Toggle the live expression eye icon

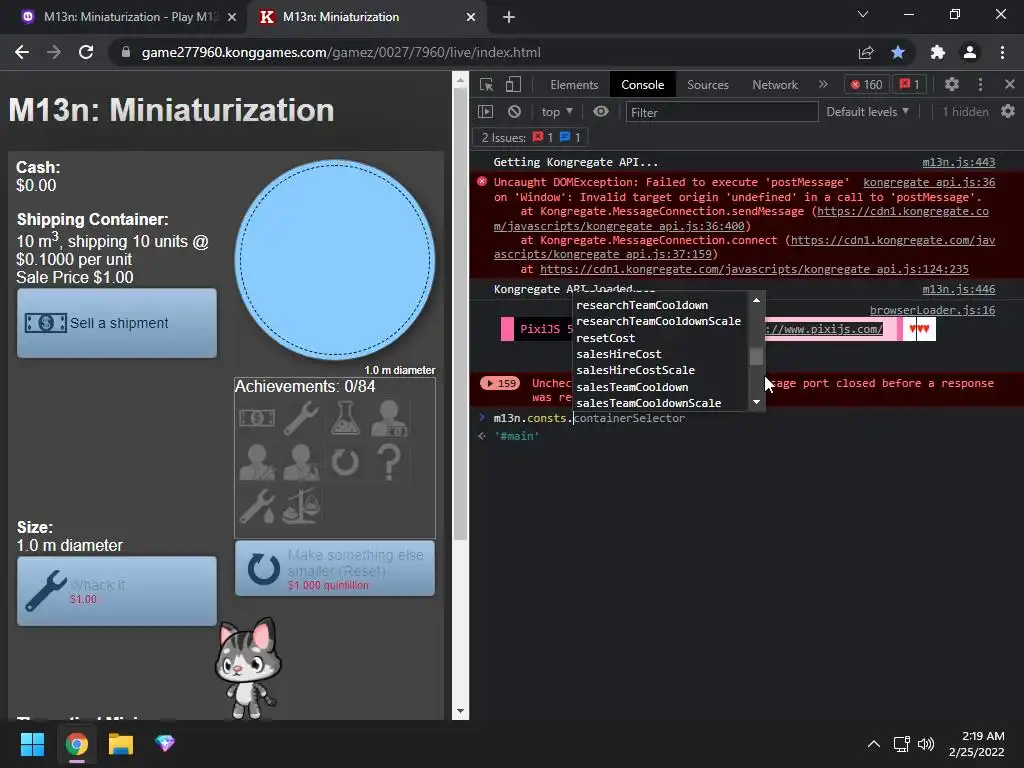coord(601,112)
